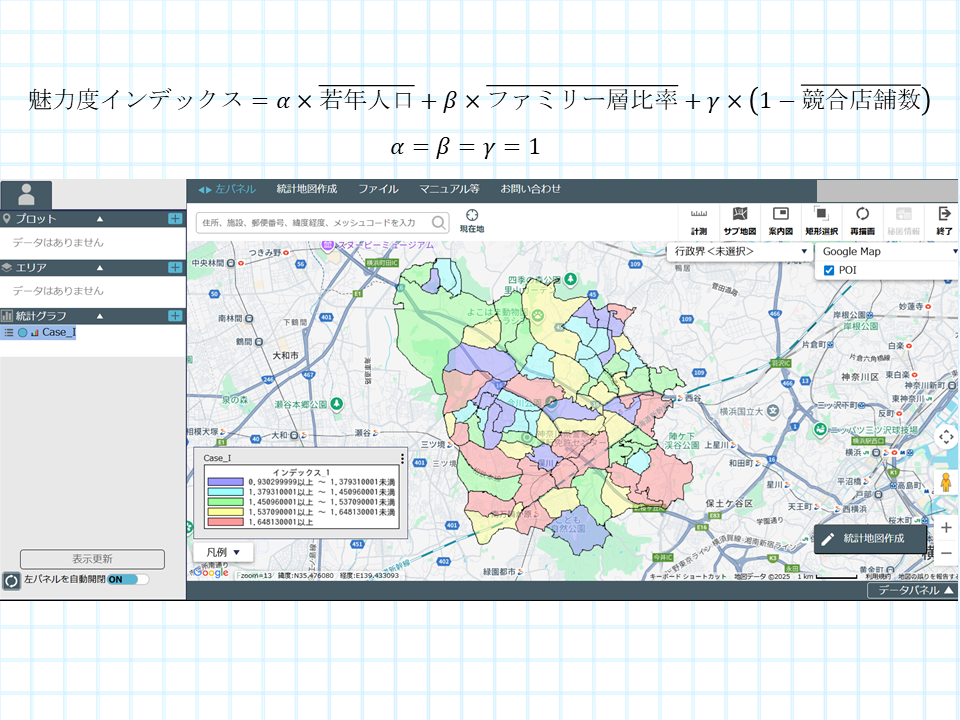
Task: Open the 行政界 <未選択> dropdown
Action: [x=739, y=251]
